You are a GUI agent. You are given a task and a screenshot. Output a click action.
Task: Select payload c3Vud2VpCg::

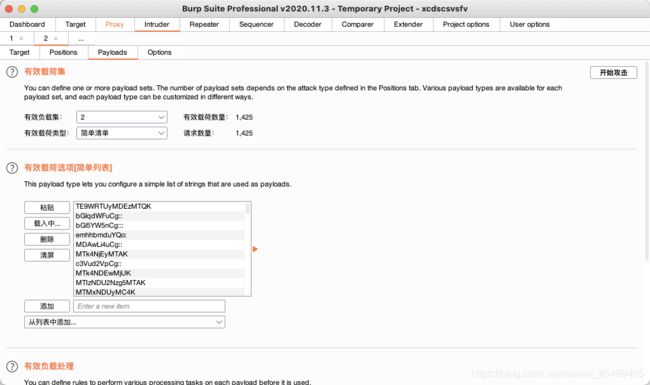160,264
